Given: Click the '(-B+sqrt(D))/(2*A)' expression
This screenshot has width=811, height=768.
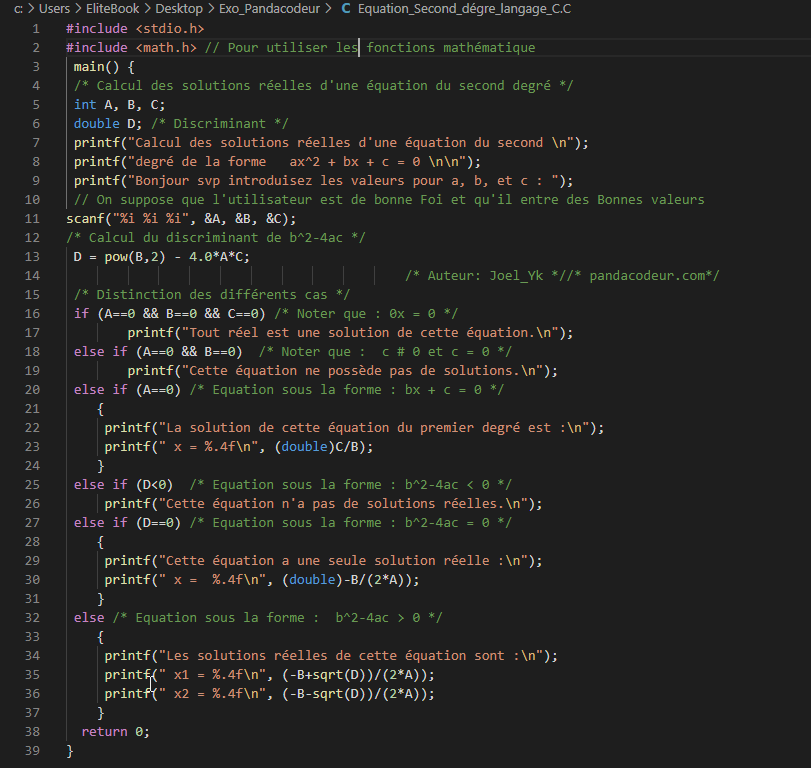Looking at the screenshot, I should (354, 675).
